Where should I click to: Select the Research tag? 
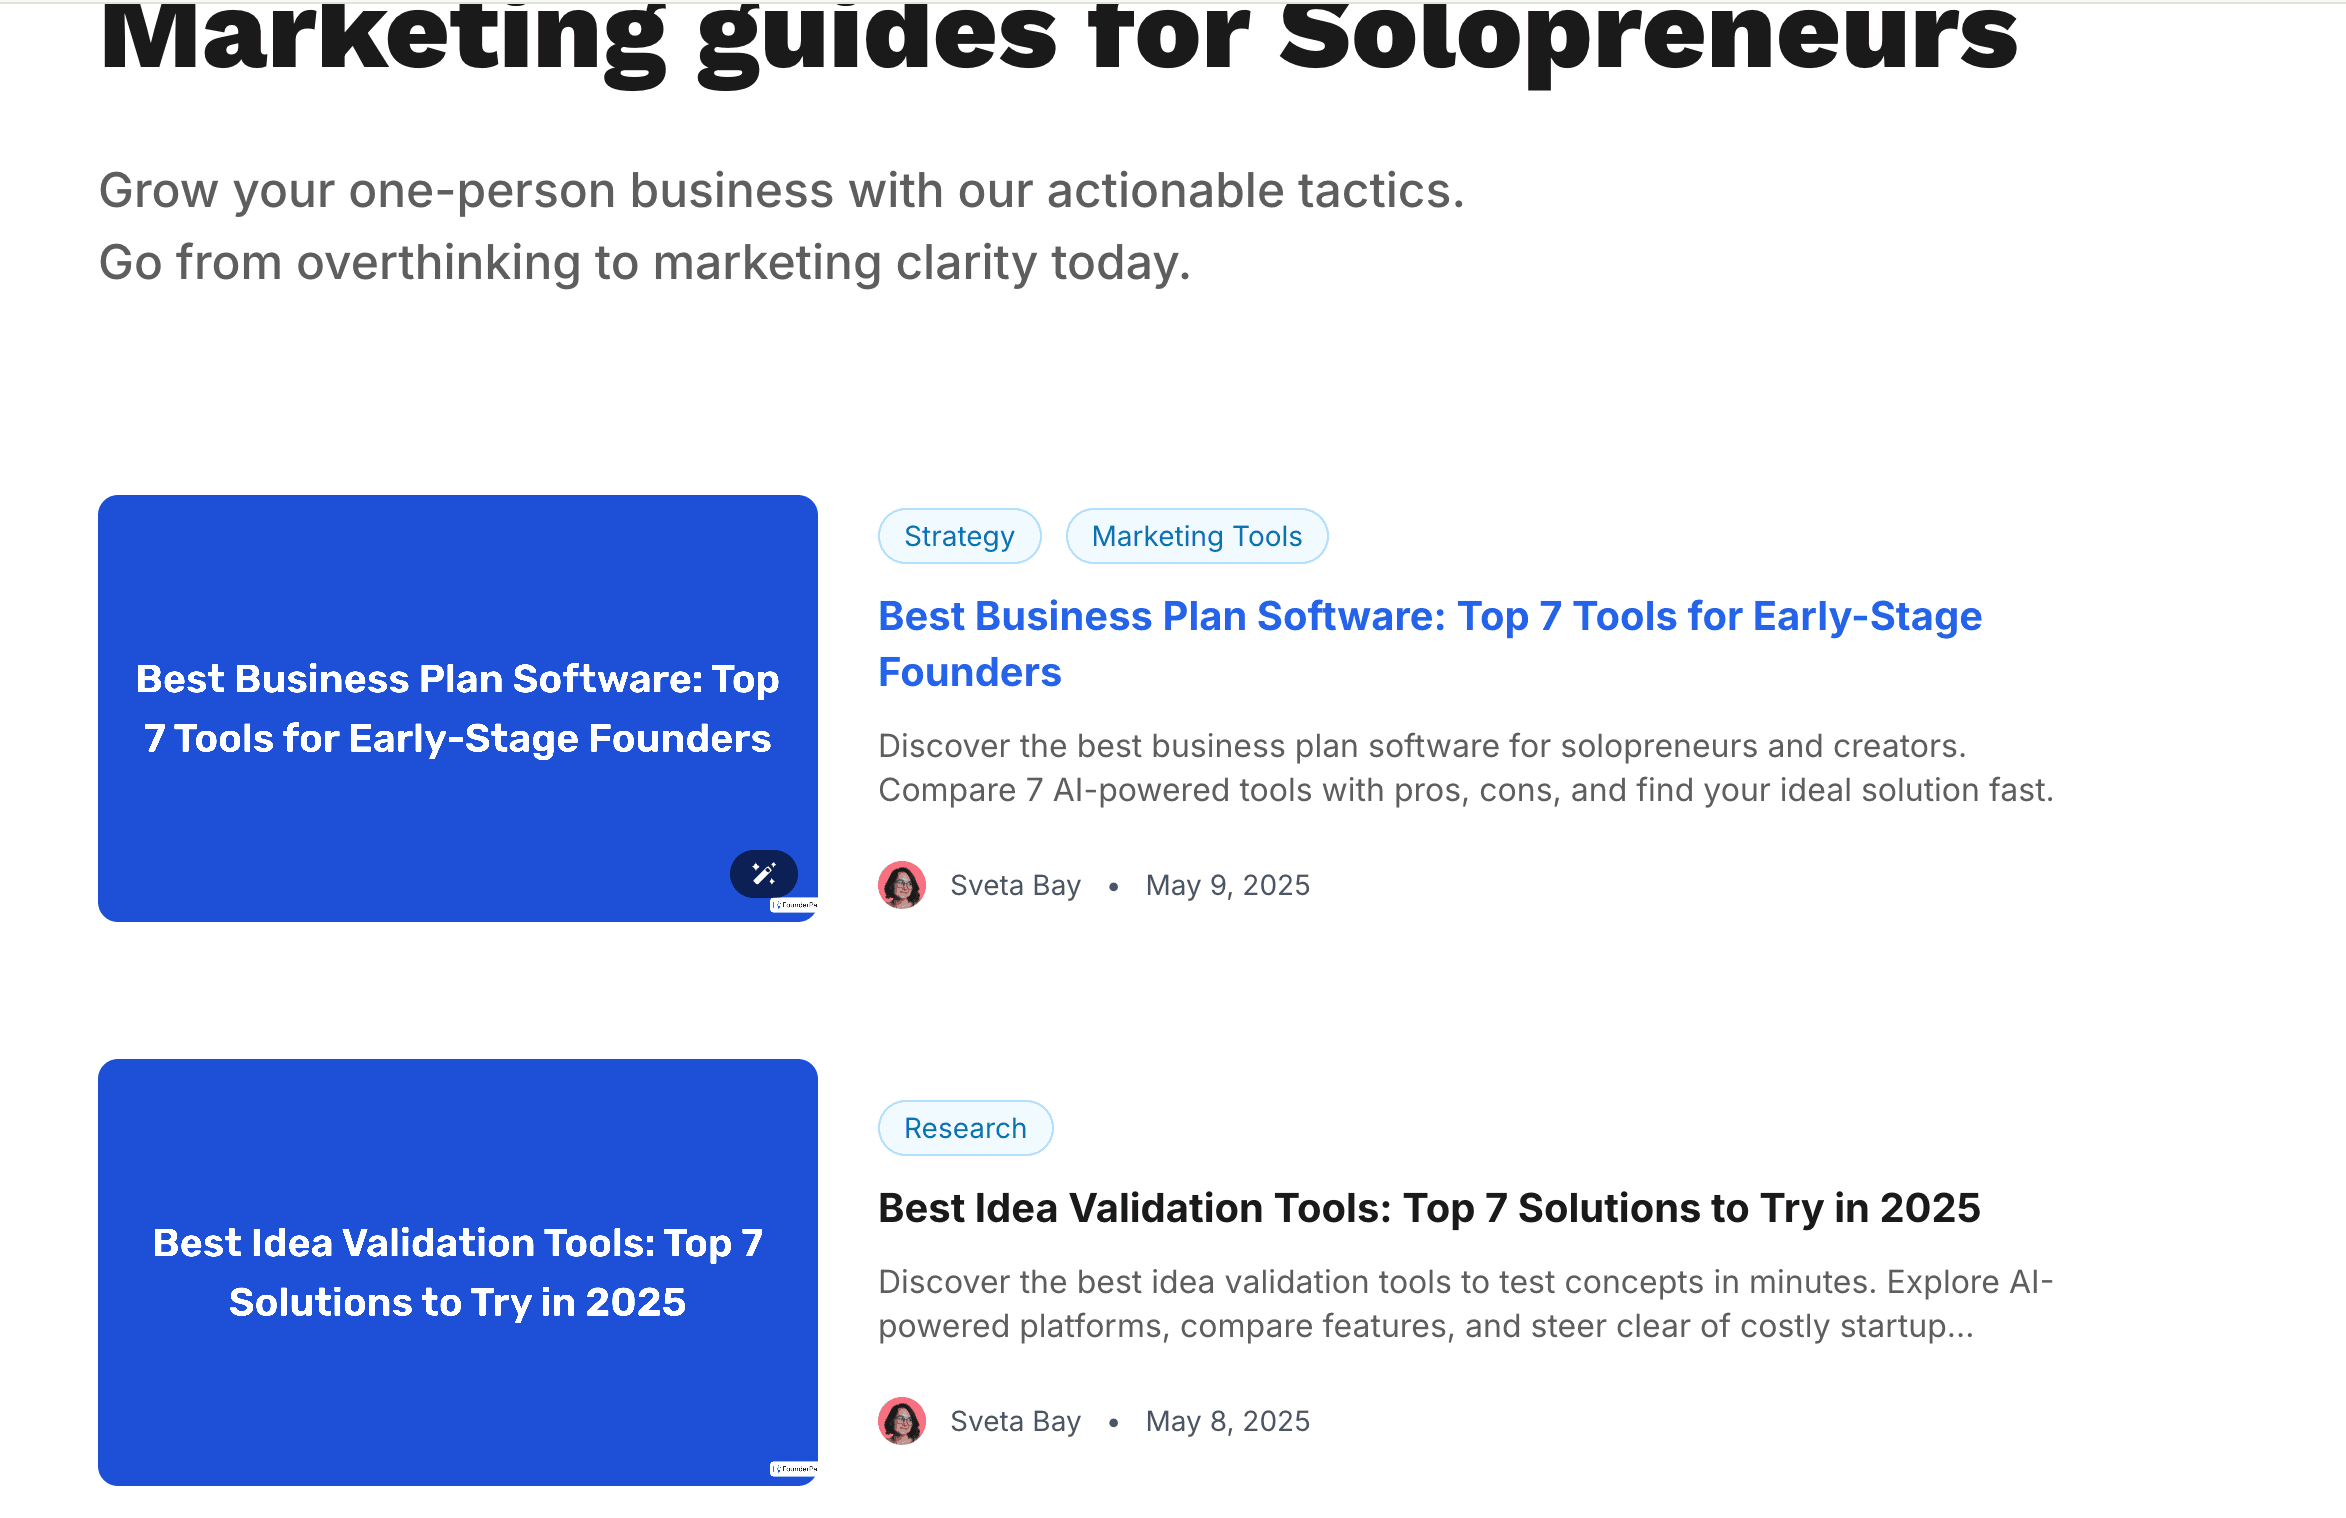(966, 1128)
